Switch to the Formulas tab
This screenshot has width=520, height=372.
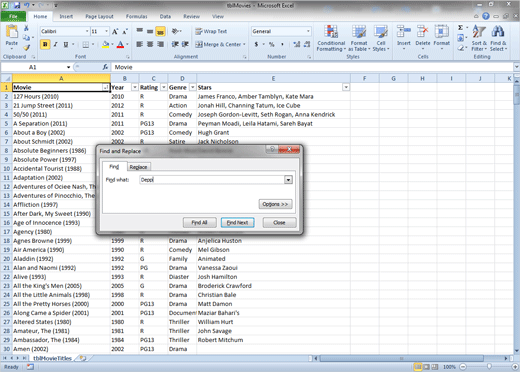[136, 16]
